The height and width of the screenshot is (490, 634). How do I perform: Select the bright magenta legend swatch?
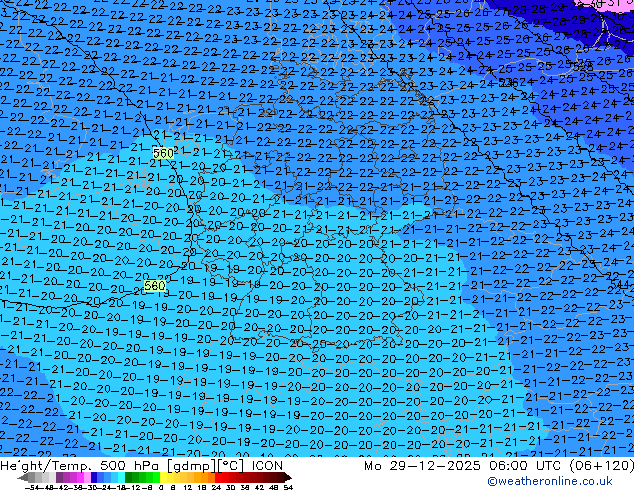click(80, 477)
